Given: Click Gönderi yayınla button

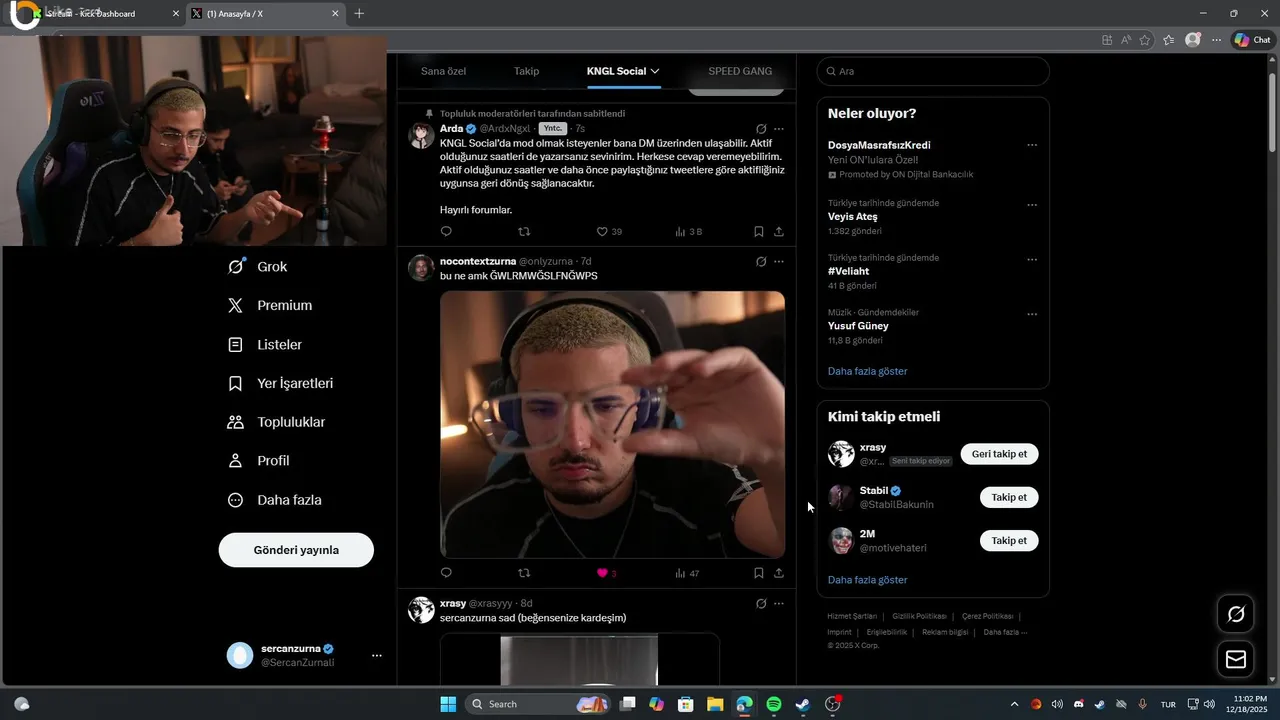Looking at the screenshot, I should pyautogui.click(x=296, y=550).
